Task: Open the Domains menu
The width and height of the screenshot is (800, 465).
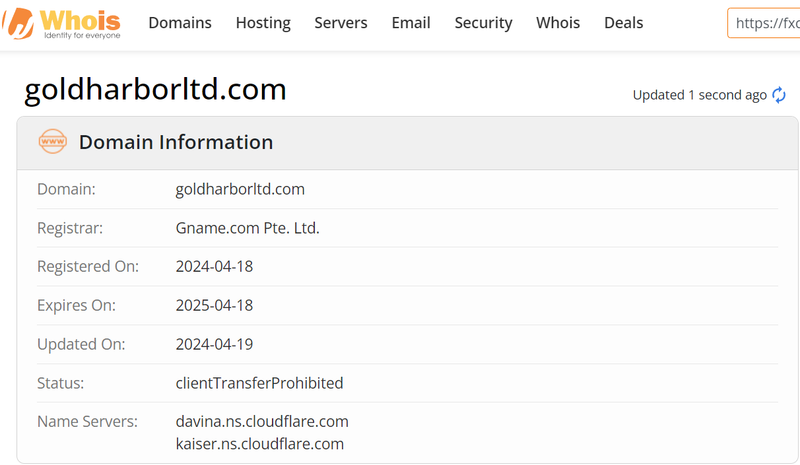Action: (x=180, y=23)
